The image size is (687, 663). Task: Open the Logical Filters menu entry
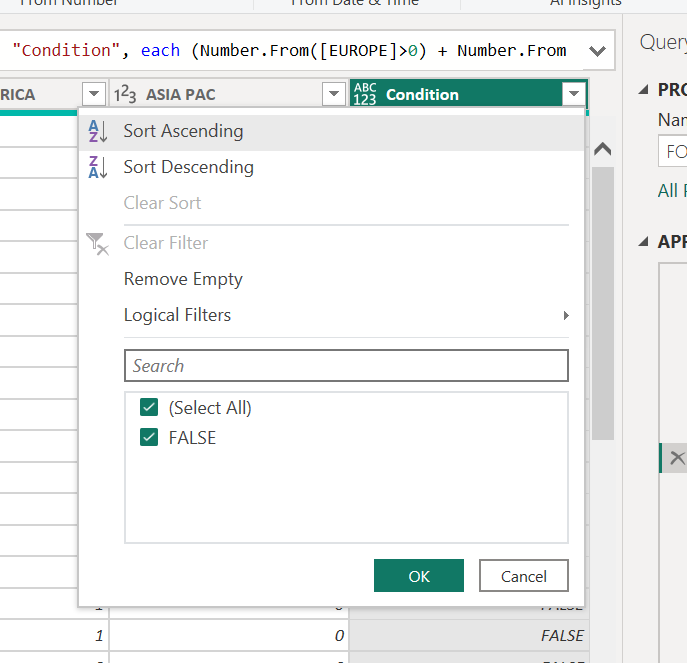point(332,316)
